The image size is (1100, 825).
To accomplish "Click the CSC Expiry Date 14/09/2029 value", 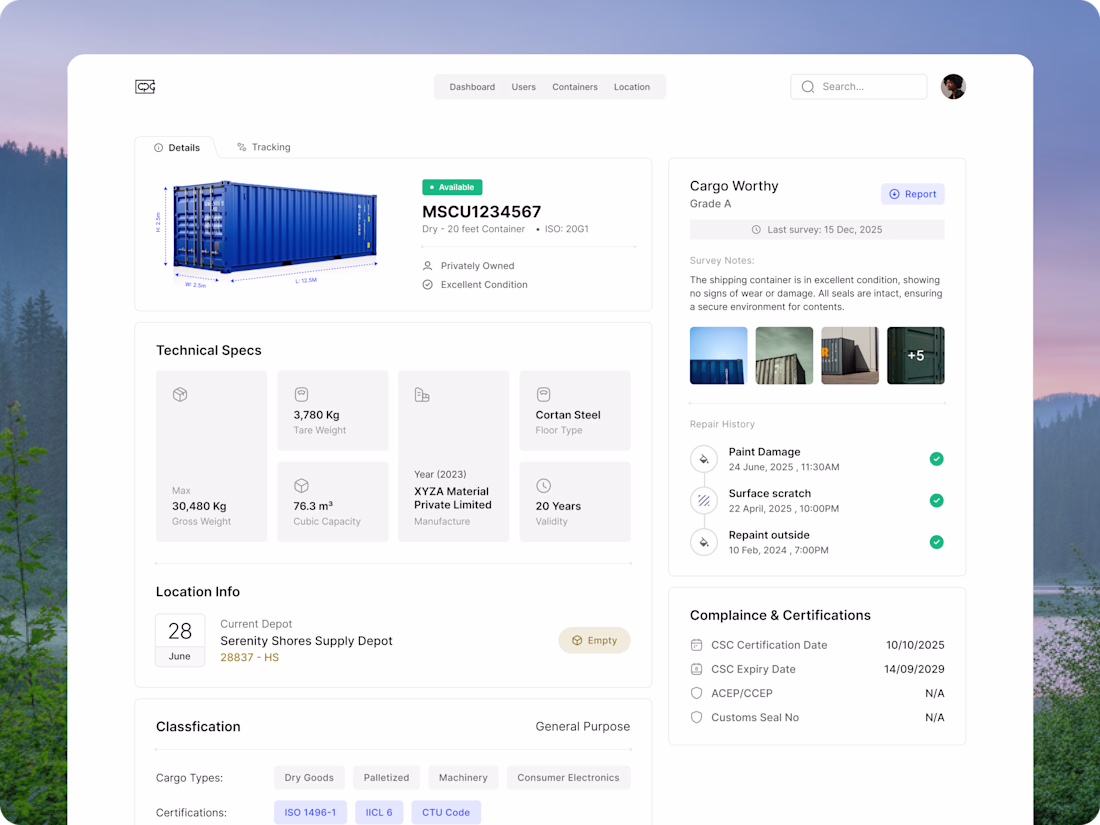I will coord(914,669).
